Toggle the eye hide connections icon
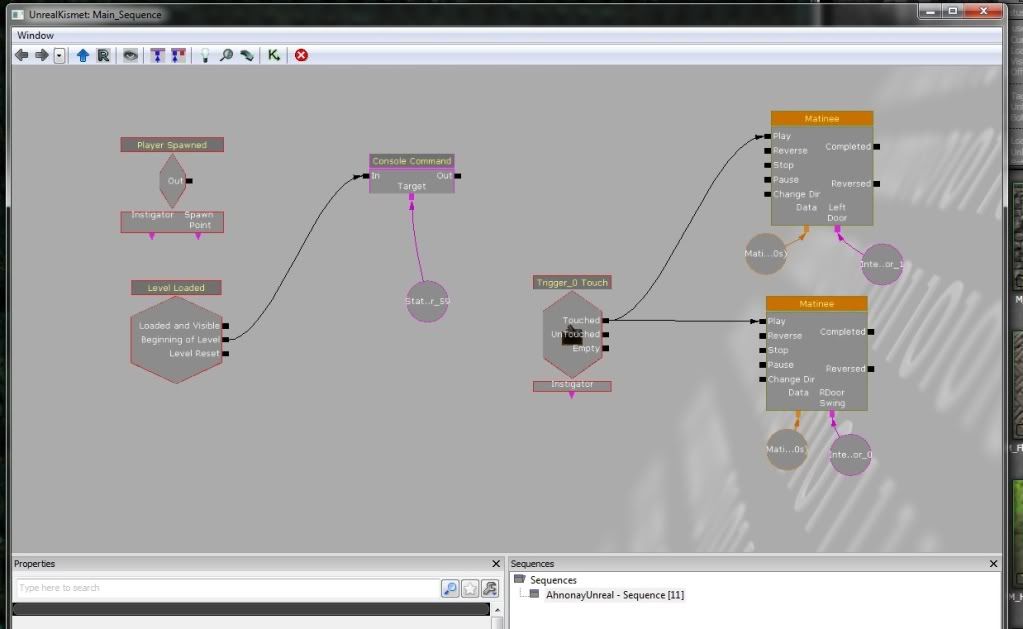 [130, 55]
